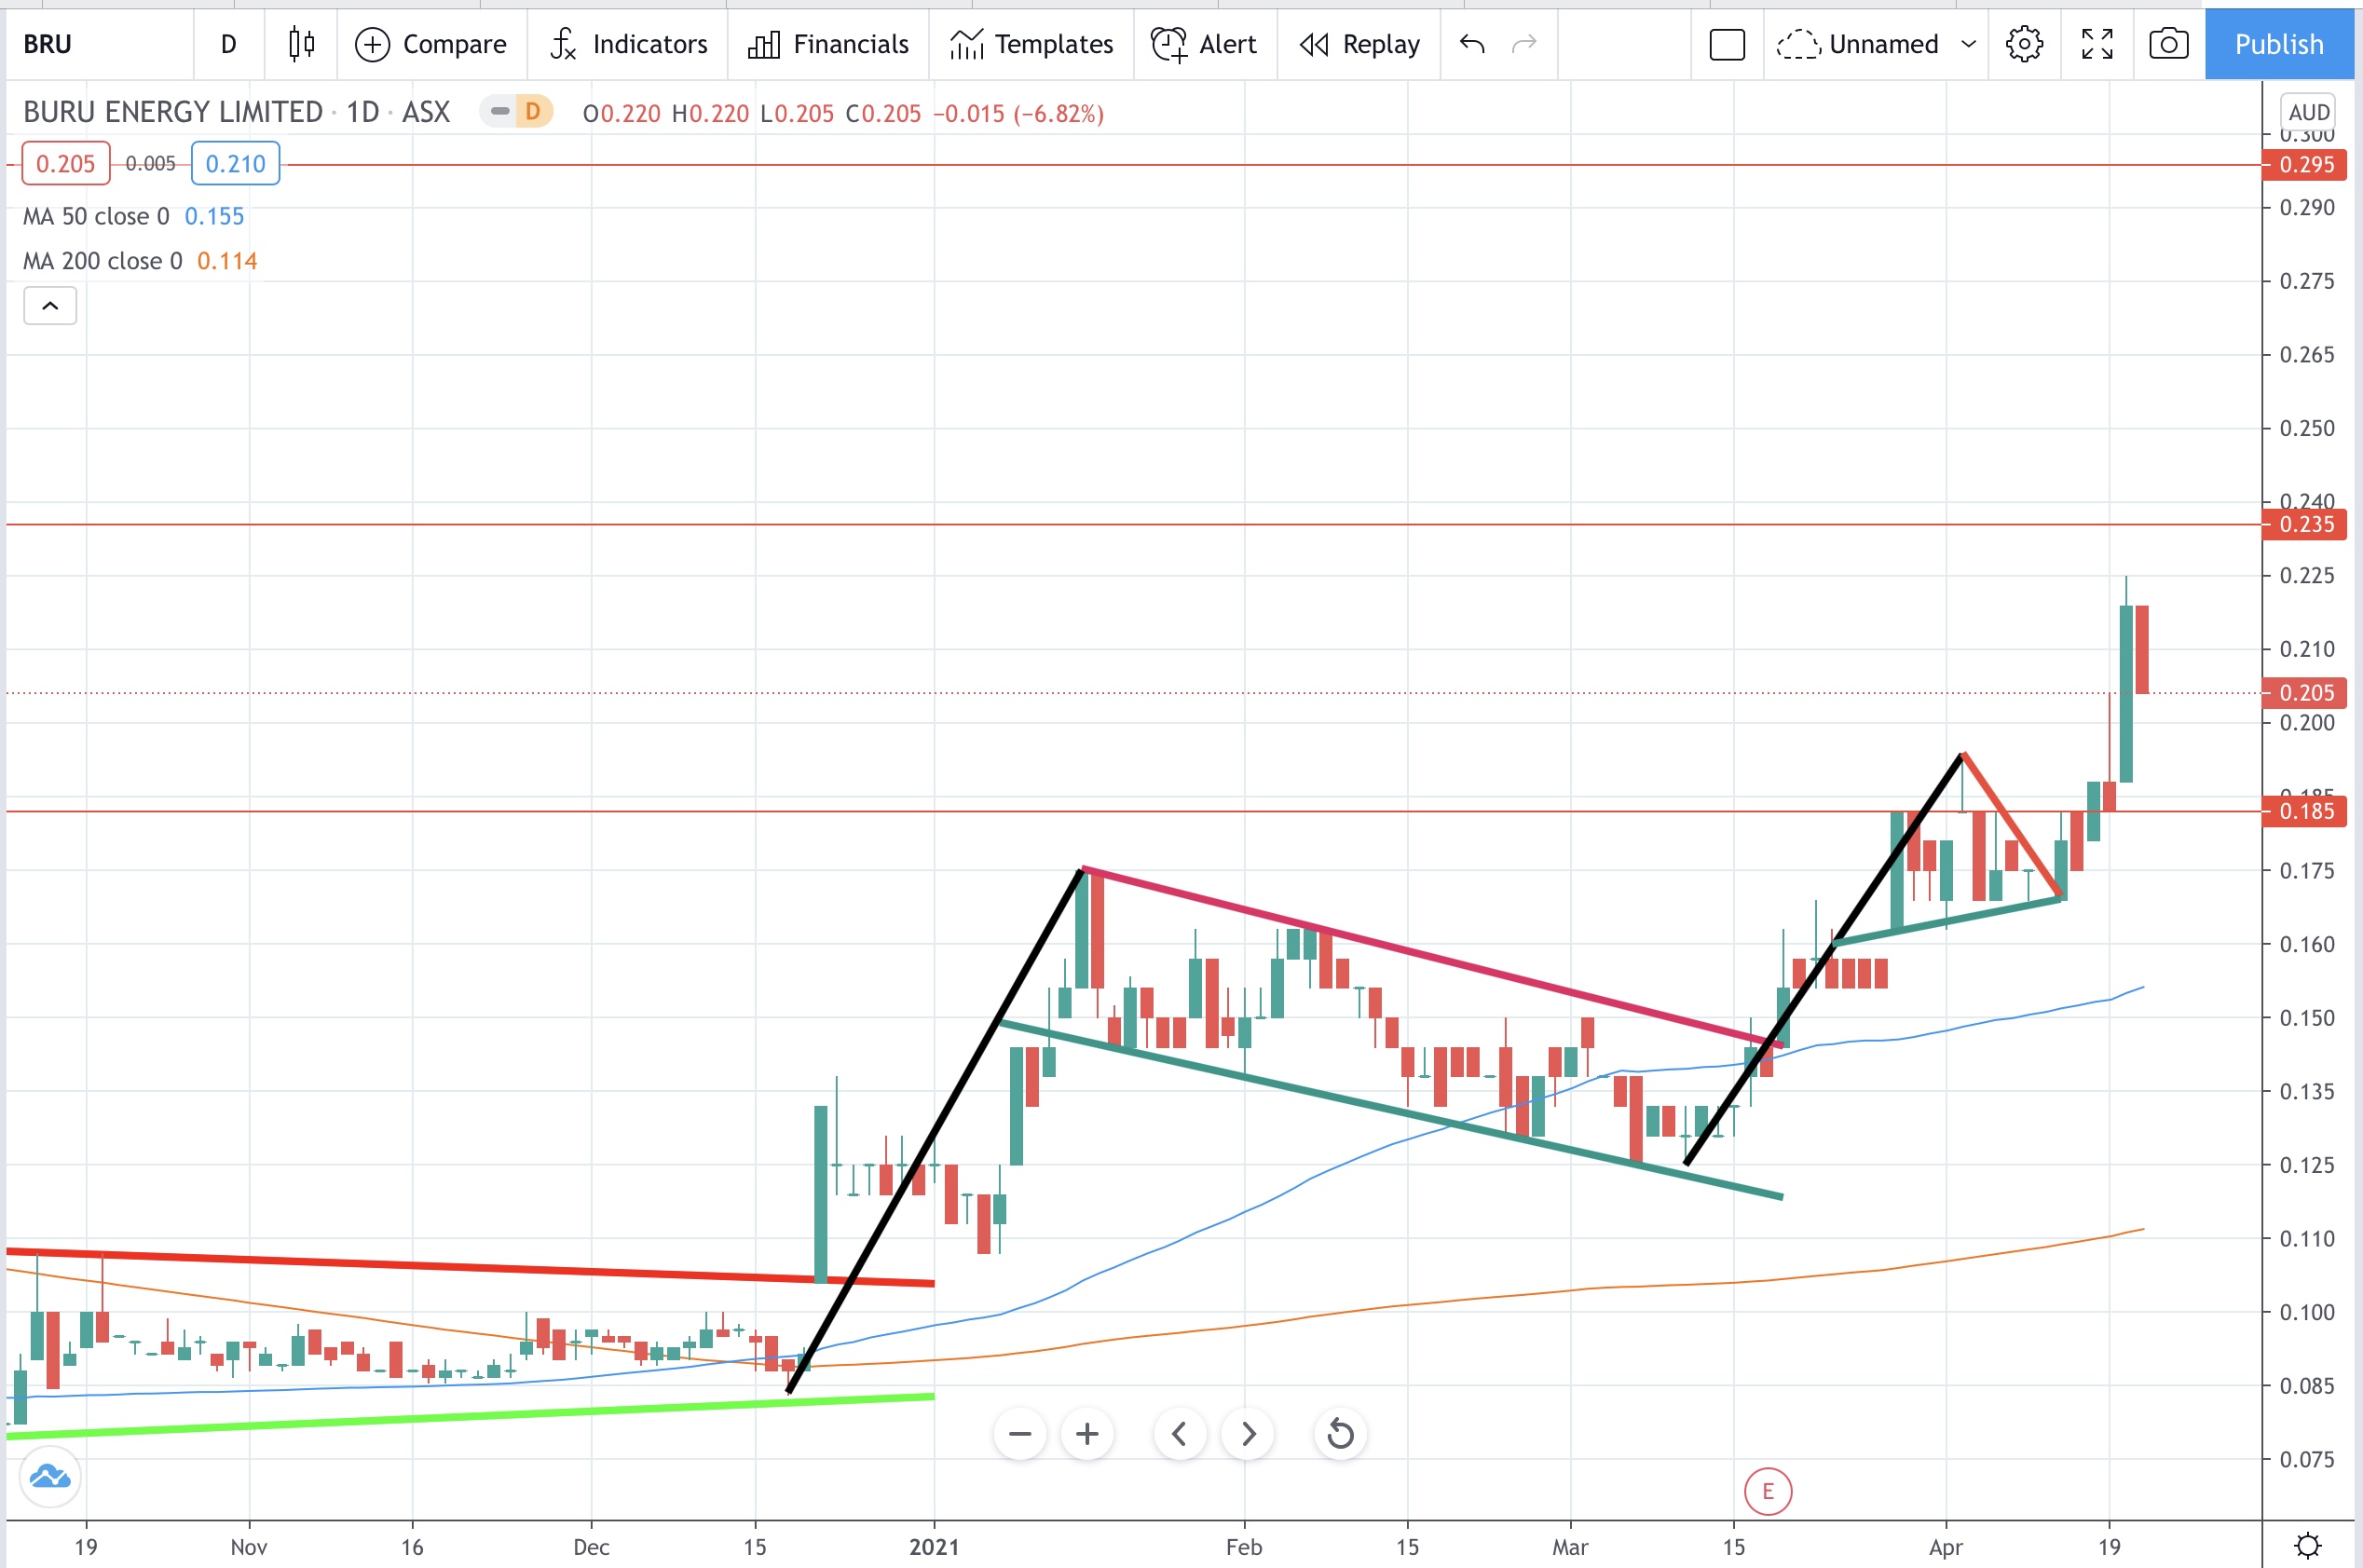The height and width of the screenshot is (1568, 2363).
Task: Click the AUD currency label
Action: [2309, 112]
